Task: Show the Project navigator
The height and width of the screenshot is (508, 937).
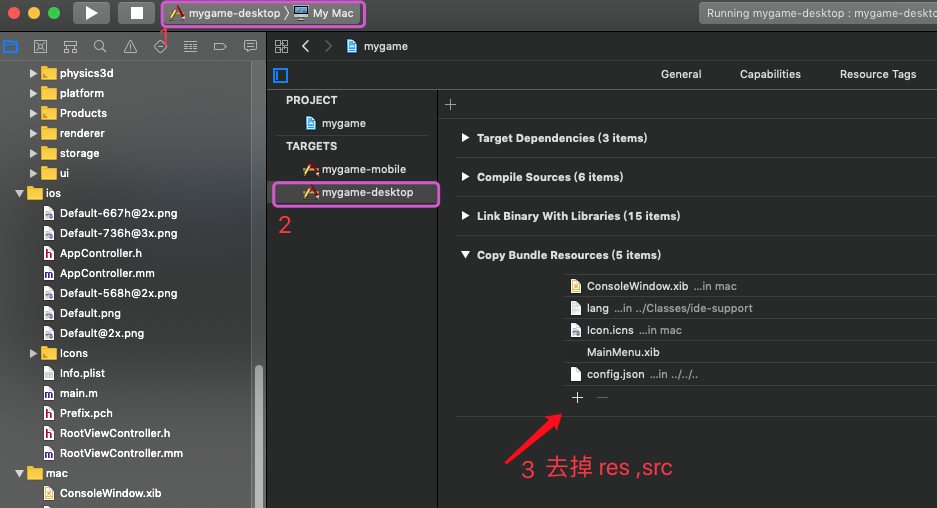Action: [x=11, y=47]
